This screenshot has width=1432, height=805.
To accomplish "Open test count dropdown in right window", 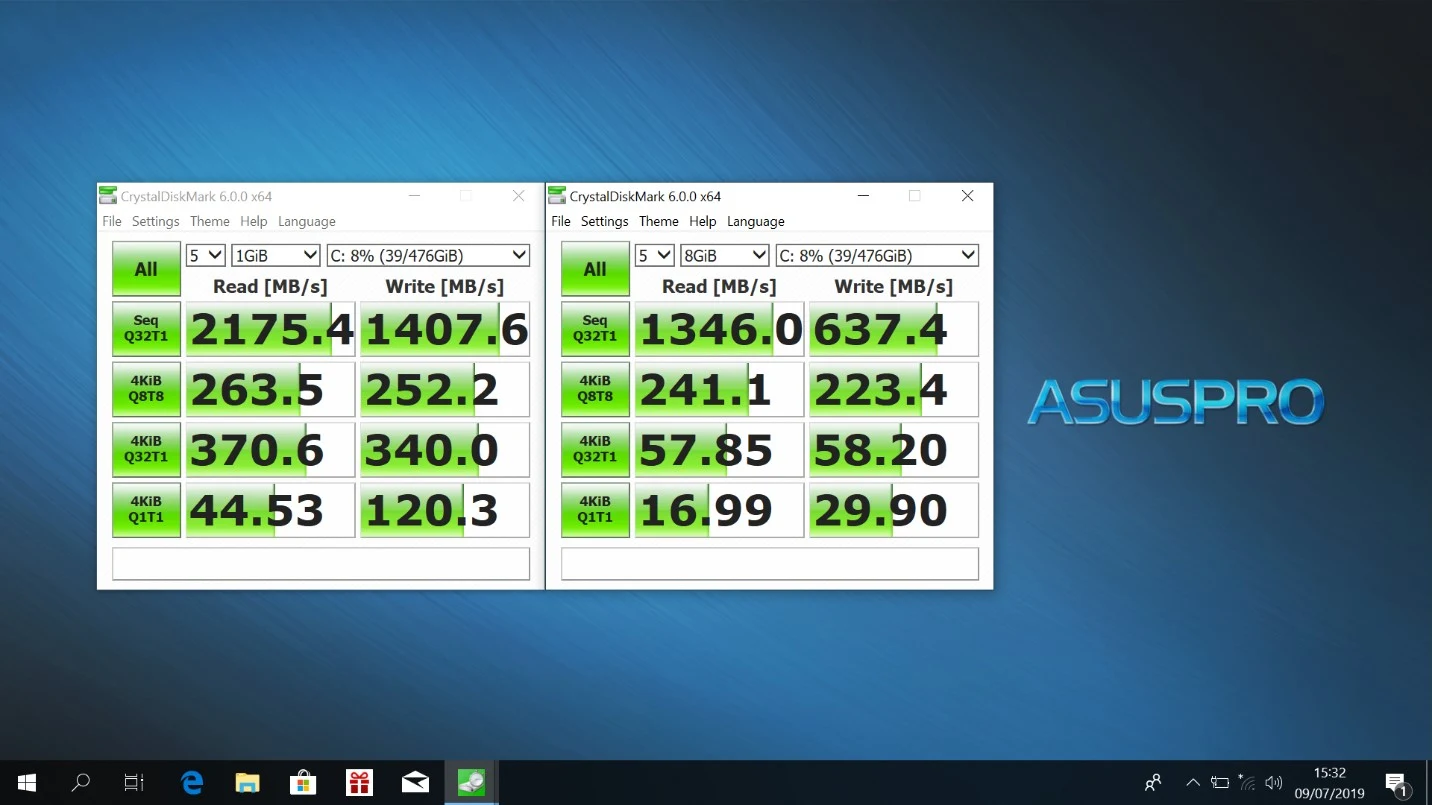I will tap(654, 255).
